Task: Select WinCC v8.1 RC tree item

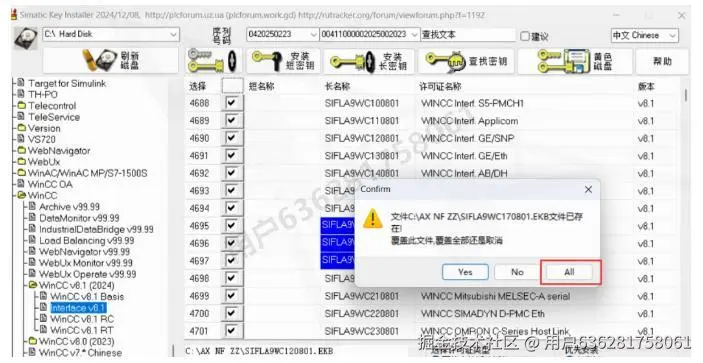Action: (x=82, y=319)
